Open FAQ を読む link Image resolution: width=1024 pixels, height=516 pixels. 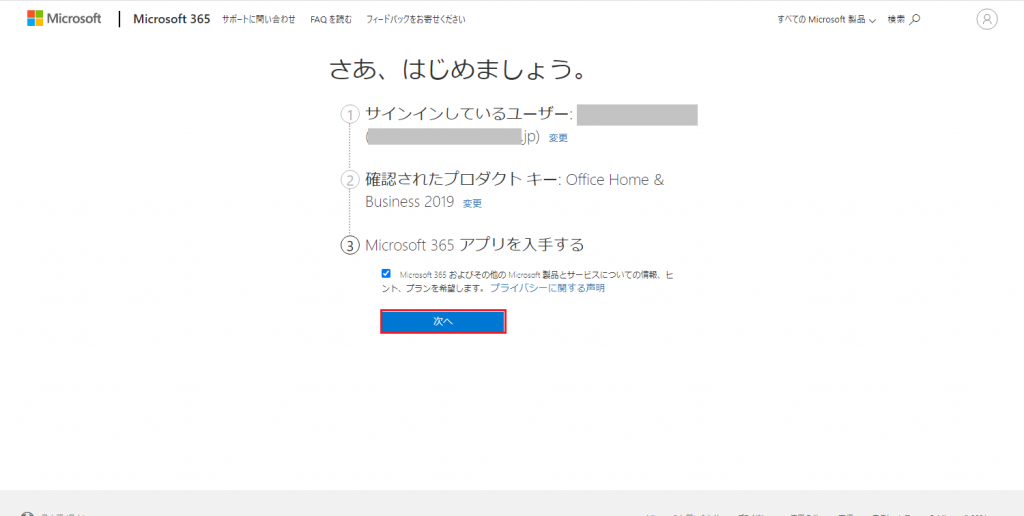tap(331, 20)
